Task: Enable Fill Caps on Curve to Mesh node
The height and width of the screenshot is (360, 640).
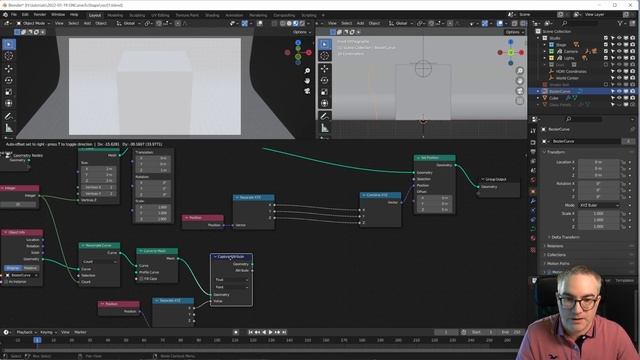Action: pyautogui.click(x=142, y=279)
